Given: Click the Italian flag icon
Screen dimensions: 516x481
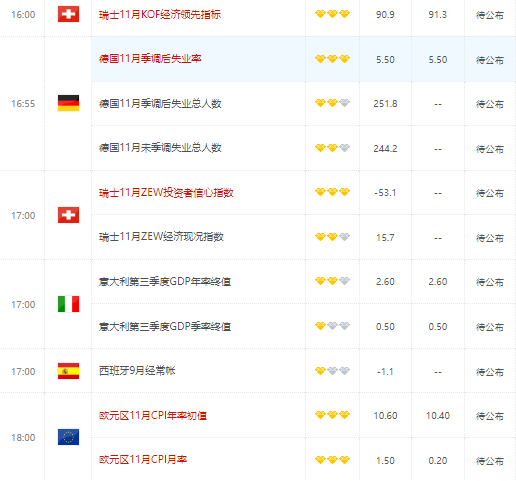Looking at the screenshot, I should pyautogui.click(x=68, y=304).
